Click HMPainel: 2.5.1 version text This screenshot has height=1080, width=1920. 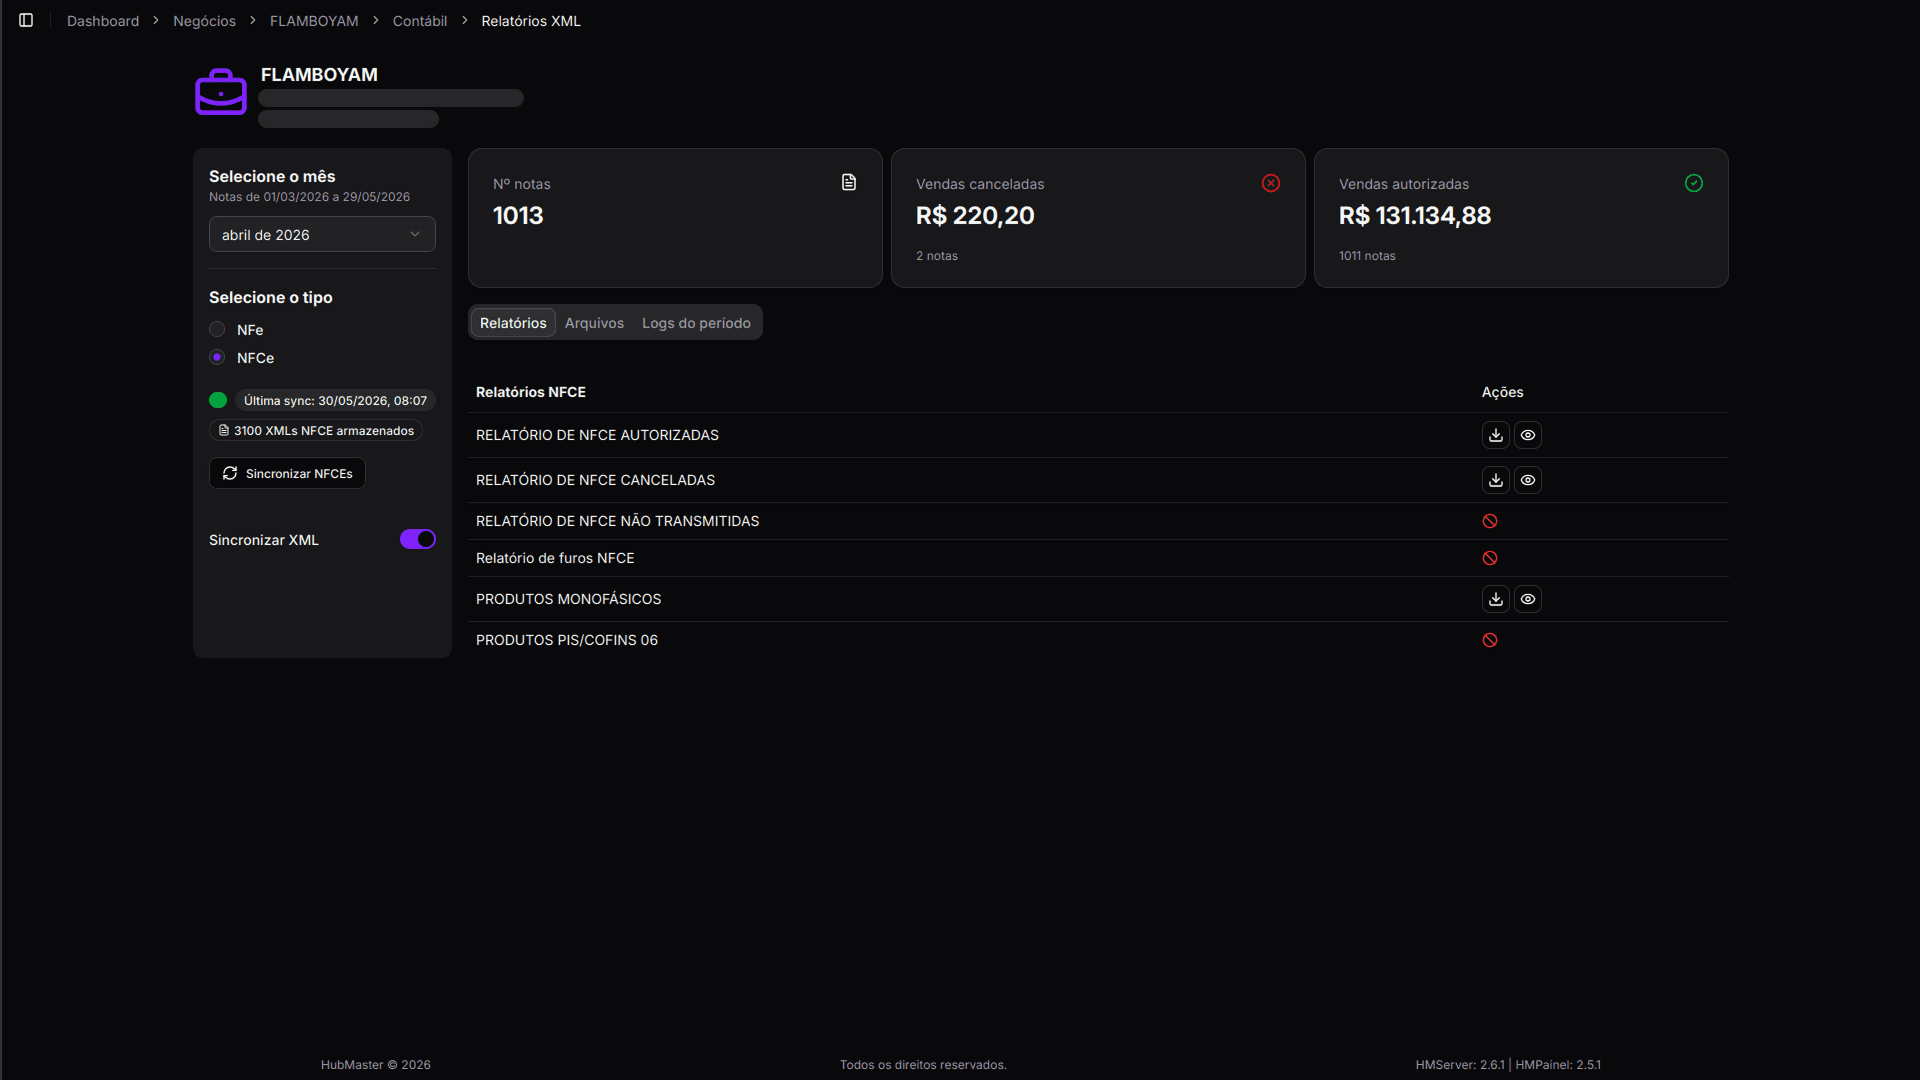(x=1558, y=1065)
